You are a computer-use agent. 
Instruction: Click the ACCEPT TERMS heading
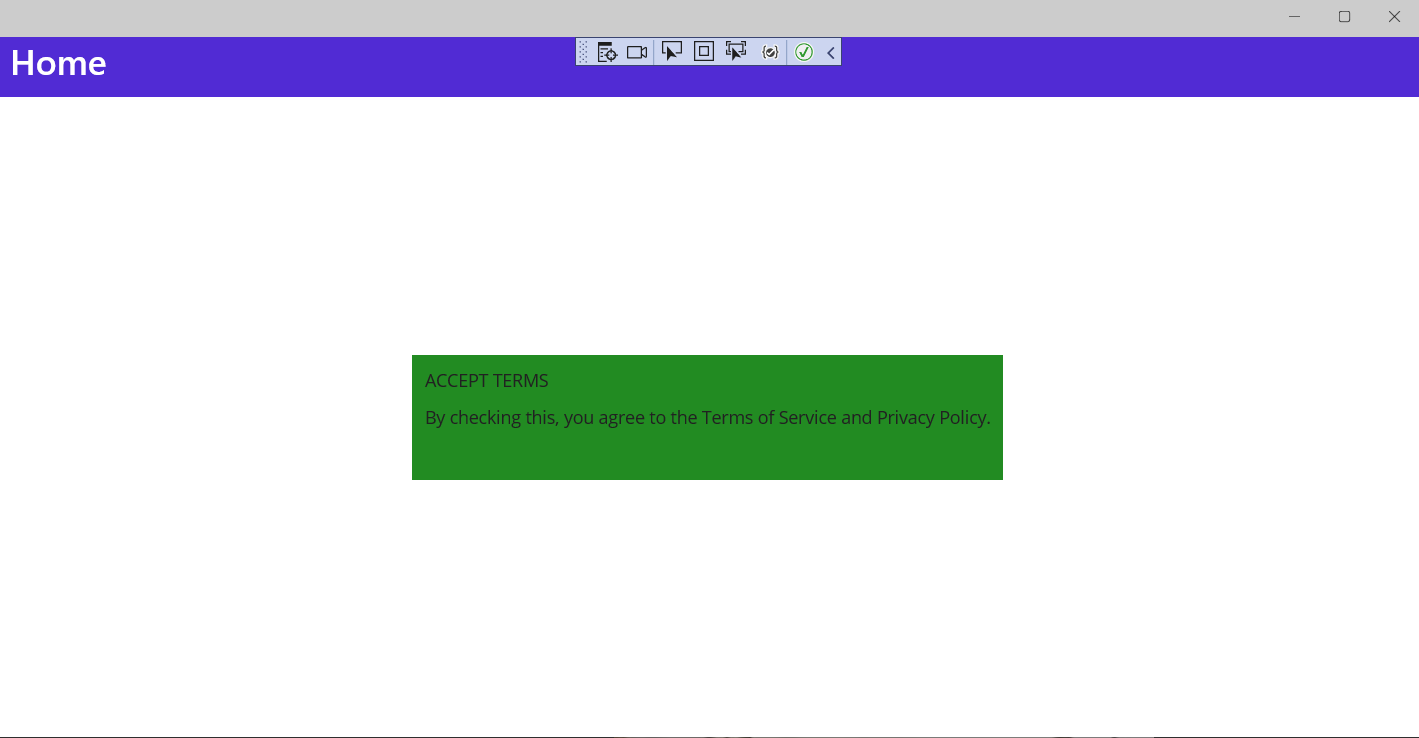(x=486, y=381)
